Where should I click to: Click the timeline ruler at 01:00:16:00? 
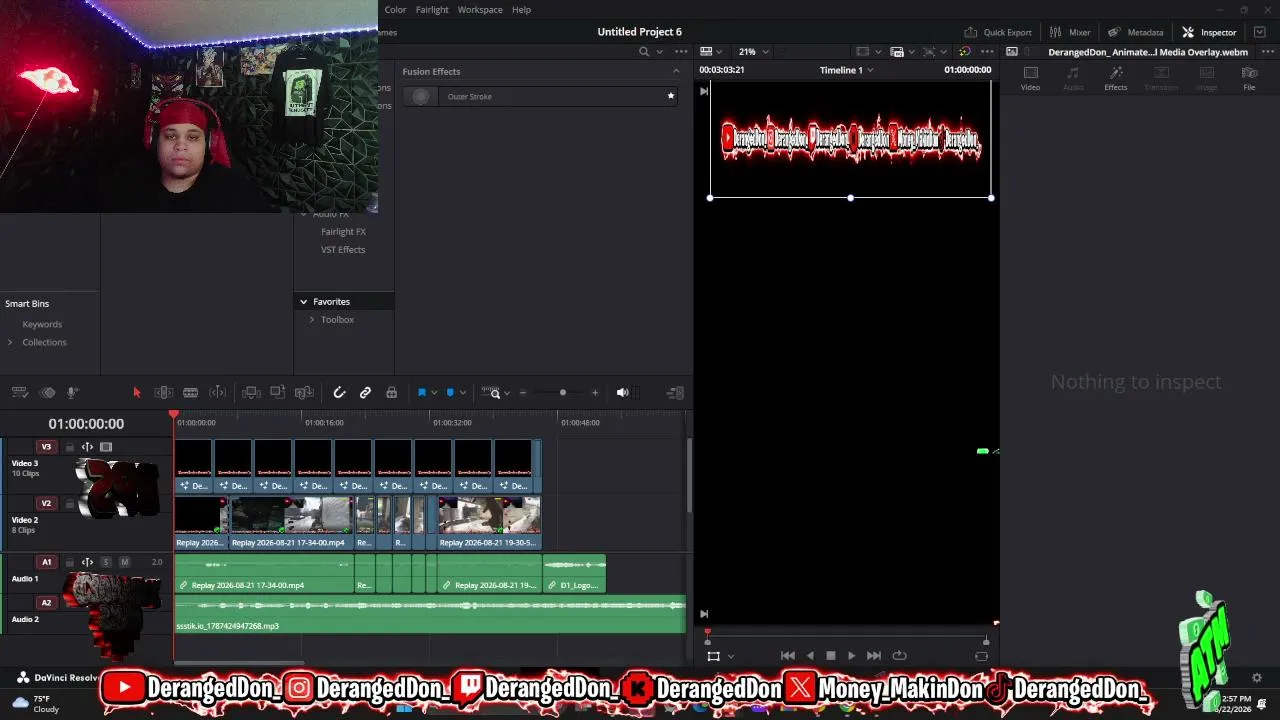[324, 423]
